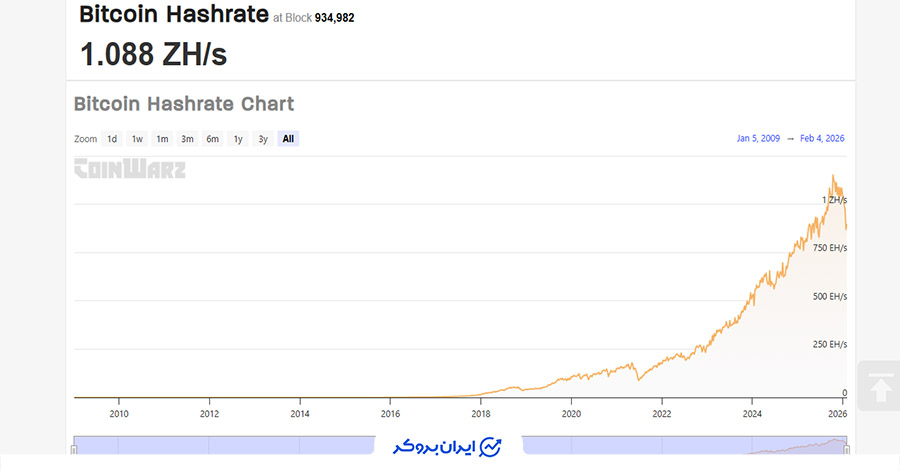900x471 pixels.
Task: Click the Bitcoin Hashrate Chart heading
Action: click(x=184, y=104)
